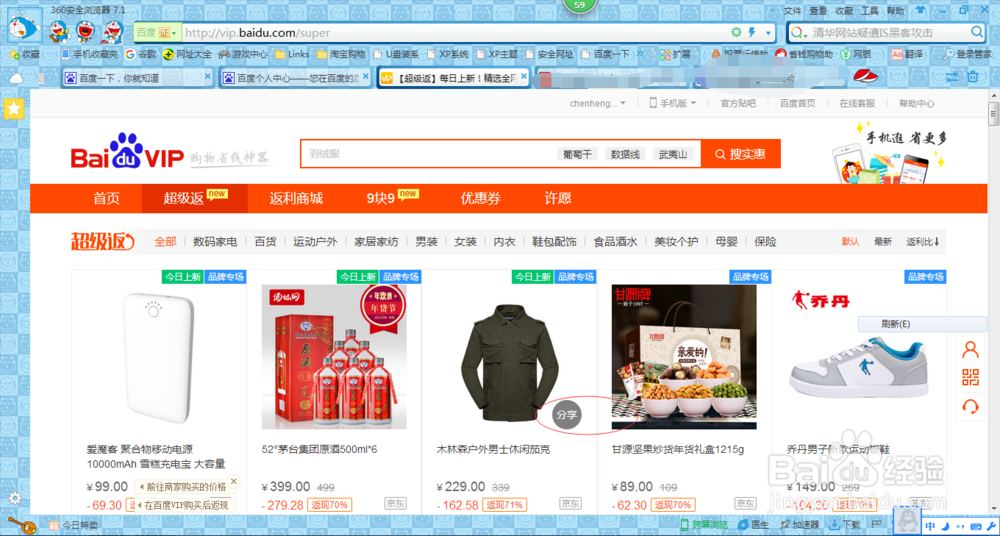Open the 扩展 extensions button
Screen dimensions: 1000x536
click(676, 55)
